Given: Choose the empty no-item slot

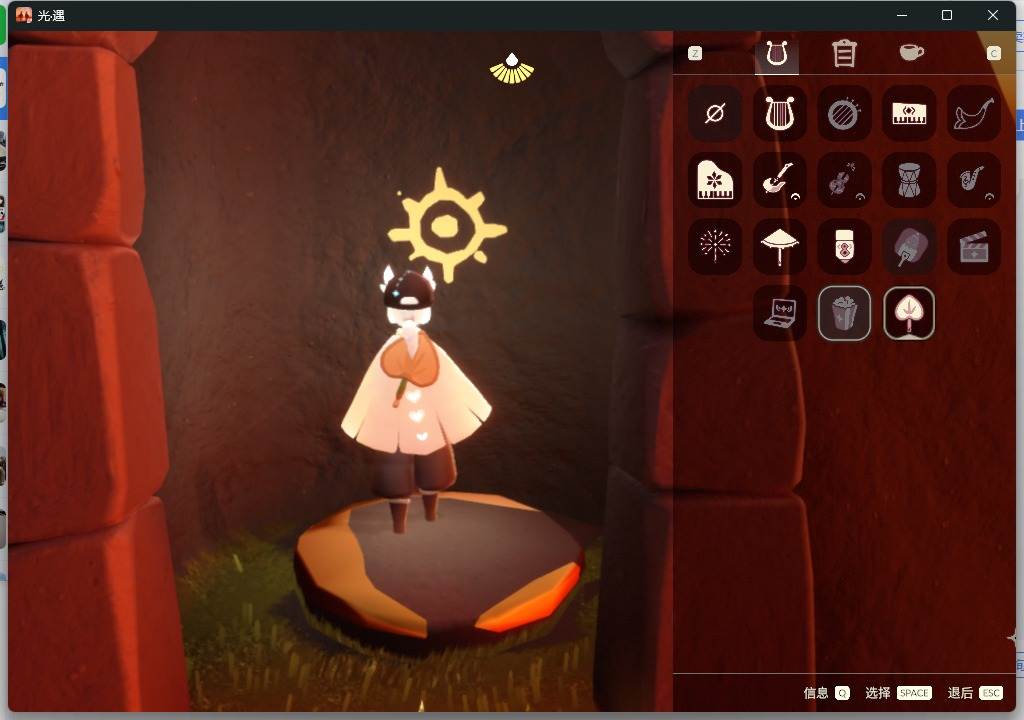Looking at the screenshot, I should coord(714,114).
